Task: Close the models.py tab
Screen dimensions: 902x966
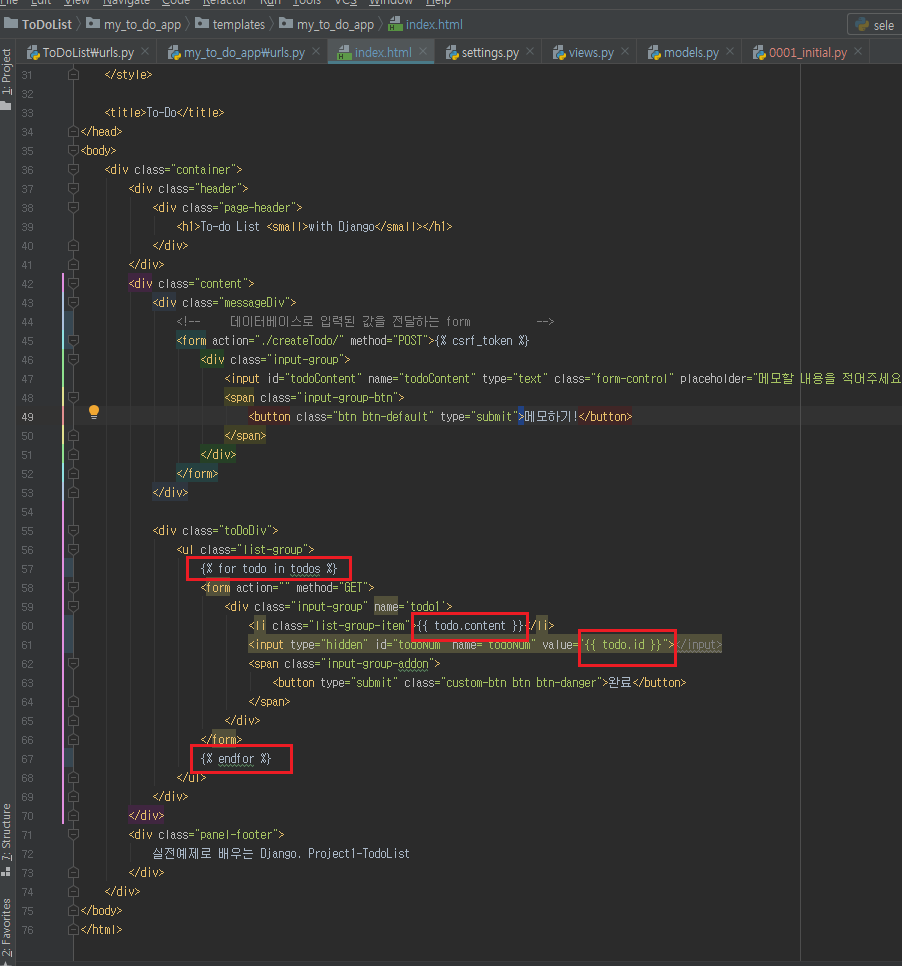Action: coord(730,52)
